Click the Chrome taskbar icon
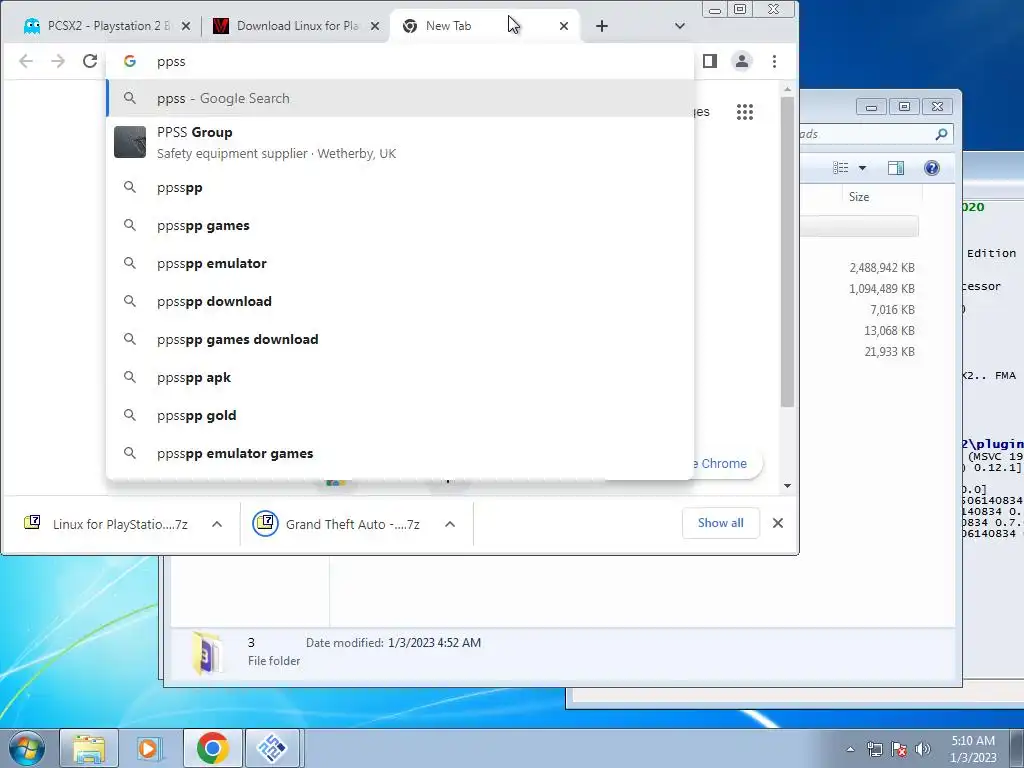Image resolution: width=1024 pixels, height=768 pixels. point(212,748)
